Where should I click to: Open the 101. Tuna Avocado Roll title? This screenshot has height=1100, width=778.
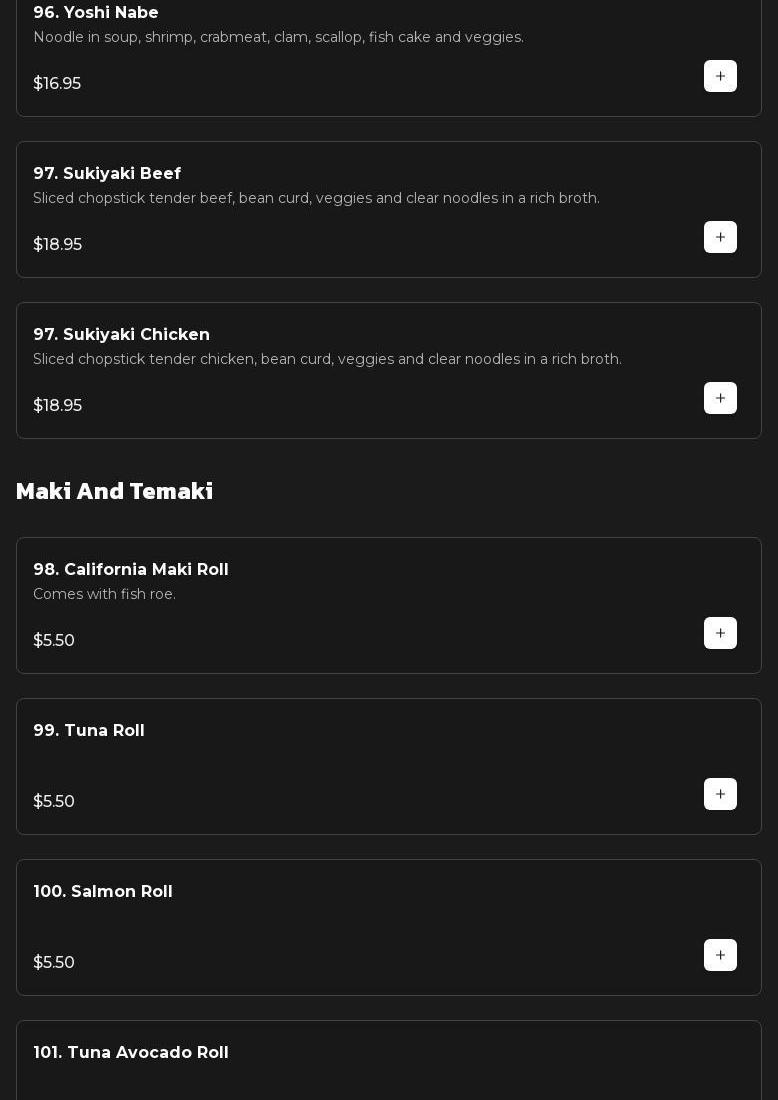click(x=131, y=1053)
